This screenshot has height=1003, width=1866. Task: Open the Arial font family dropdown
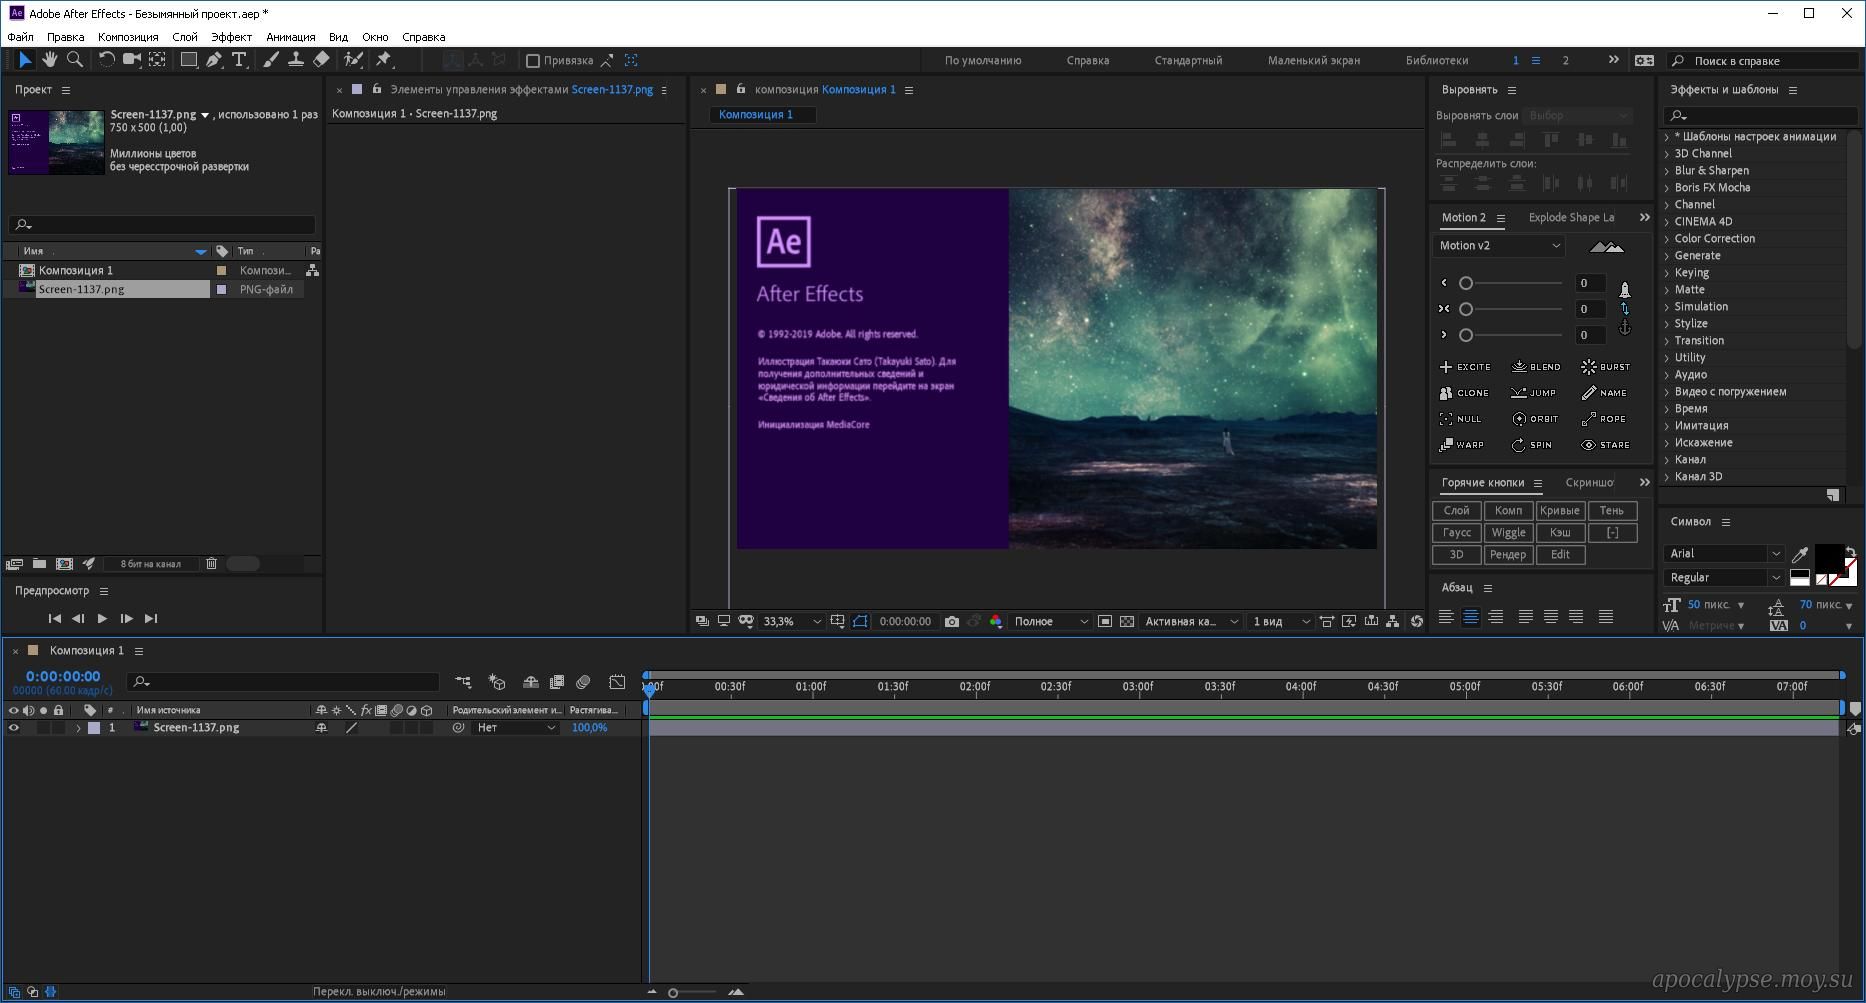[1724, 554]
